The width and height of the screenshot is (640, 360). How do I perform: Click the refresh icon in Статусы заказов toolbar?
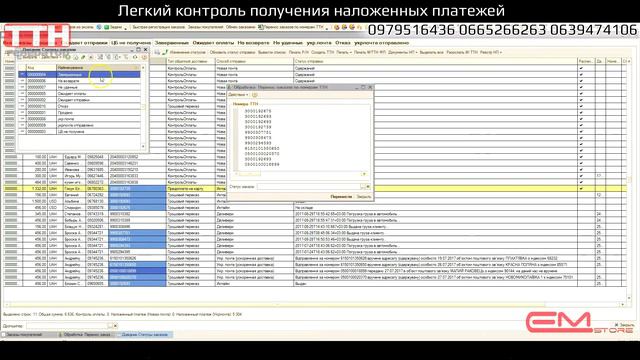pos(135,57)
